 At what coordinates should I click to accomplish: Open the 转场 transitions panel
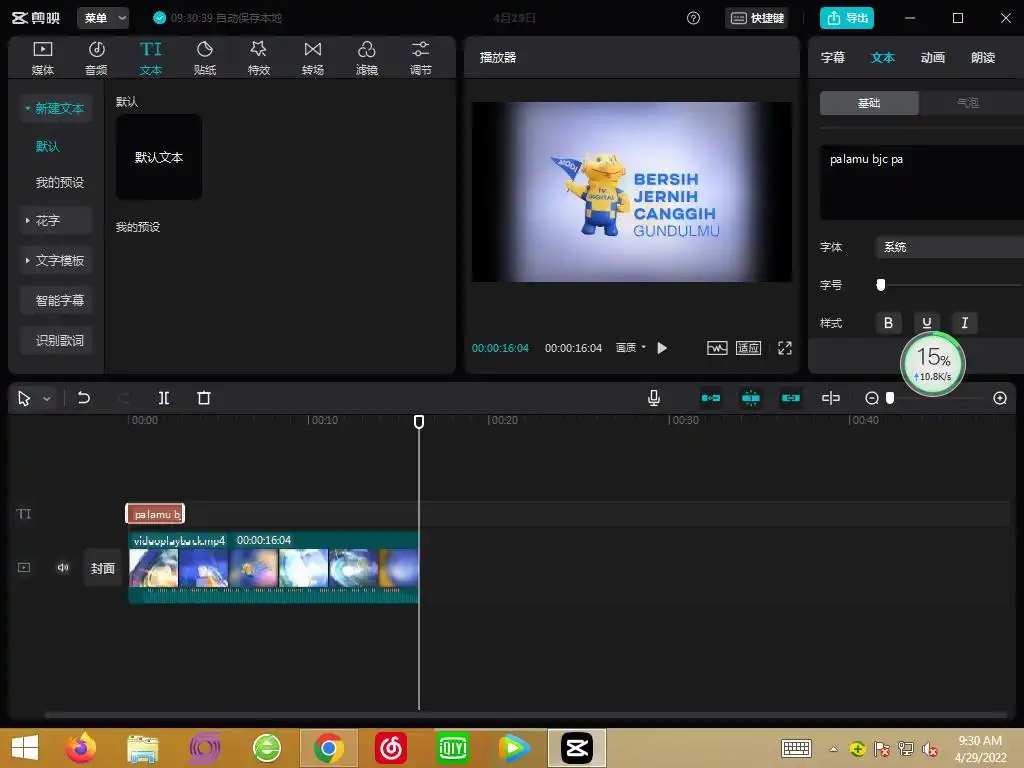click(313, 57)
